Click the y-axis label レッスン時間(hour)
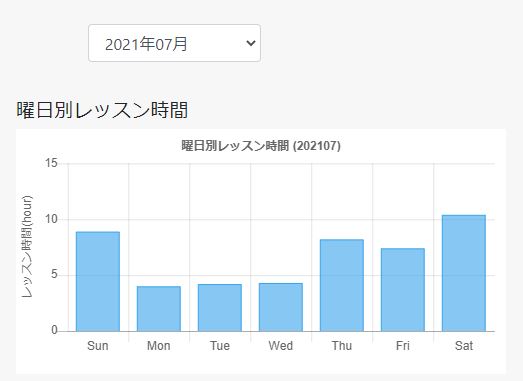 [x=27, y=247]
